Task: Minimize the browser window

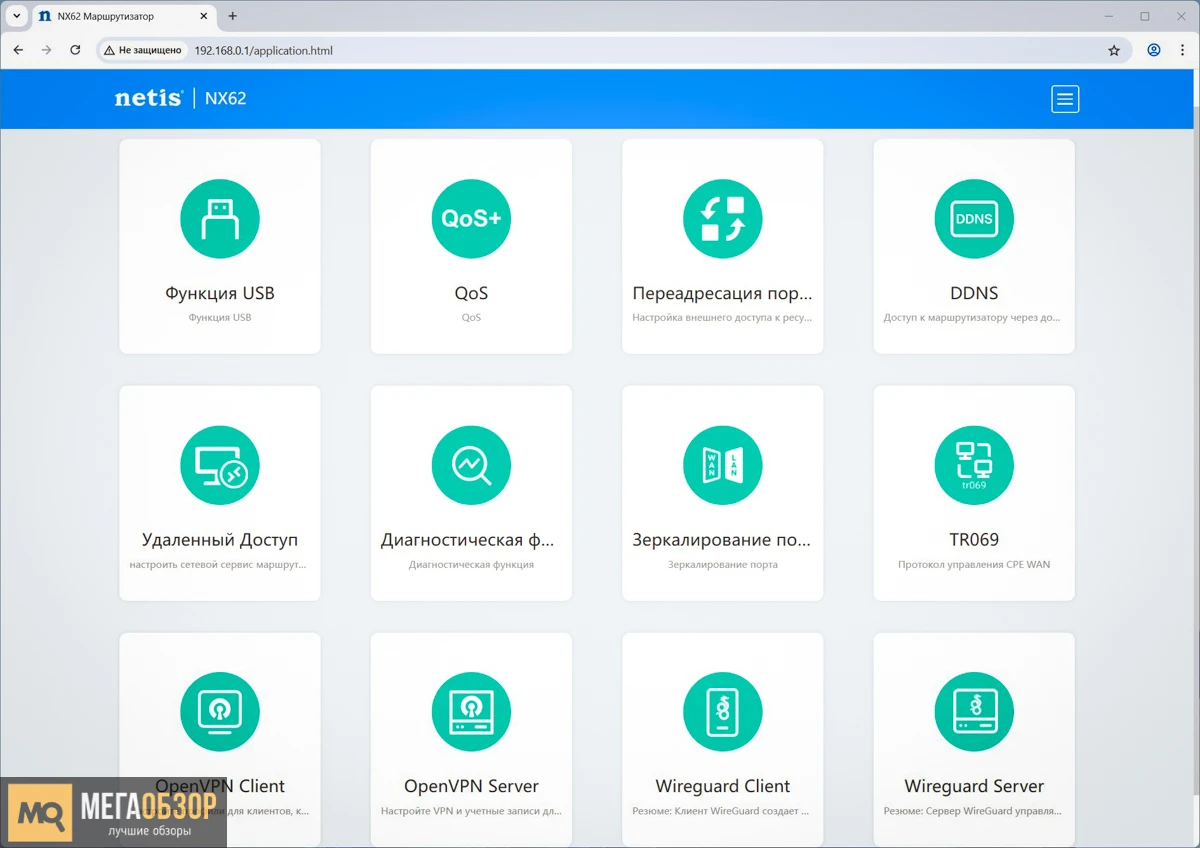Action: [1108, 16]
